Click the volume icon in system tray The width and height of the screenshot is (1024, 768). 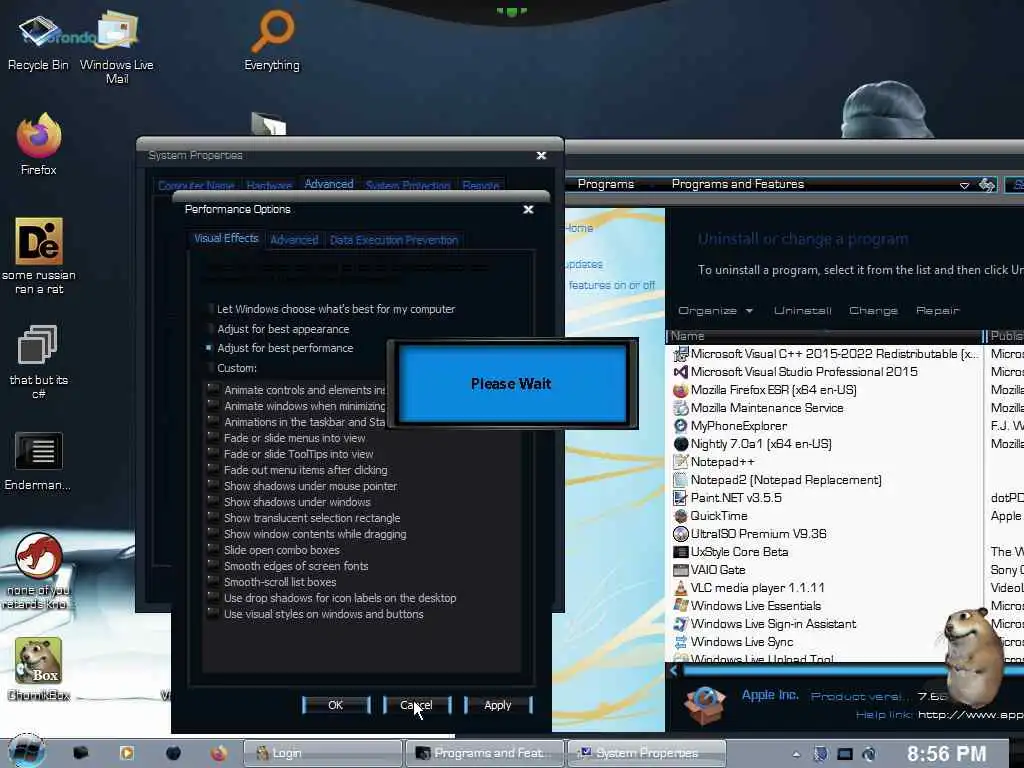(869, 754)
